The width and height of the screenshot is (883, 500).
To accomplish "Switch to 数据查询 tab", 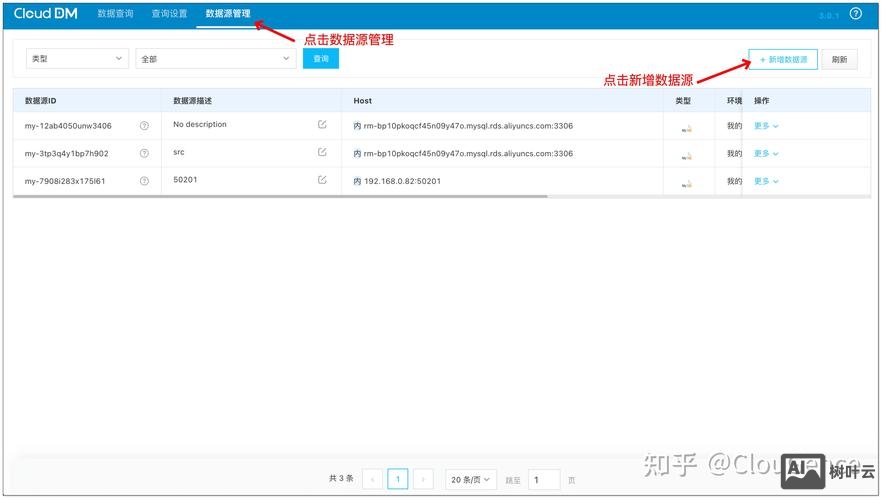I will click(115, 14).
